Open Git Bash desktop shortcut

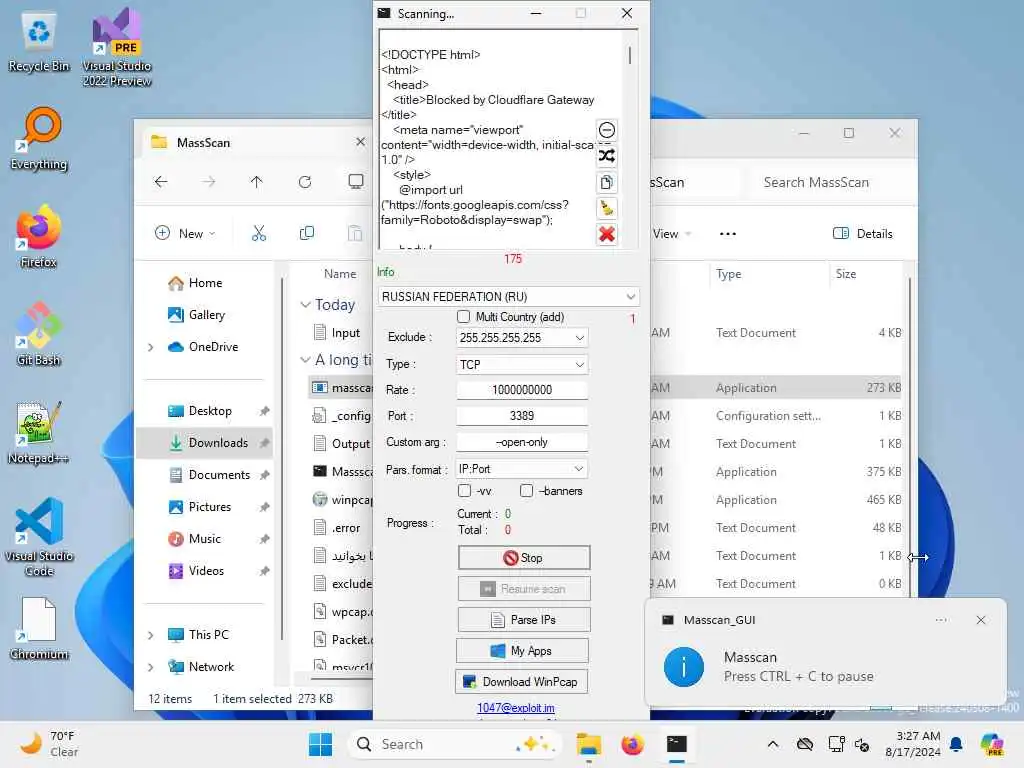[x=39, y=334]
